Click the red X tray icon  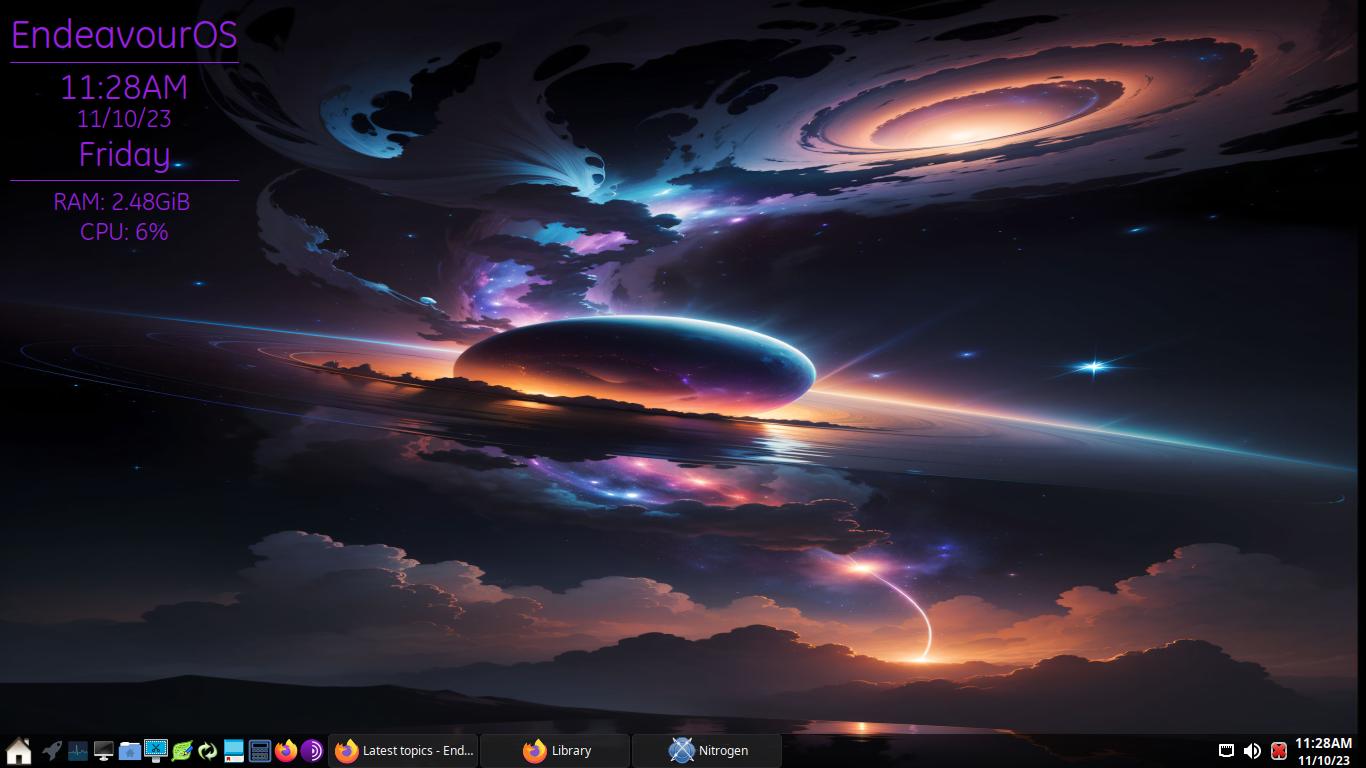click(x=1278, y=750)
